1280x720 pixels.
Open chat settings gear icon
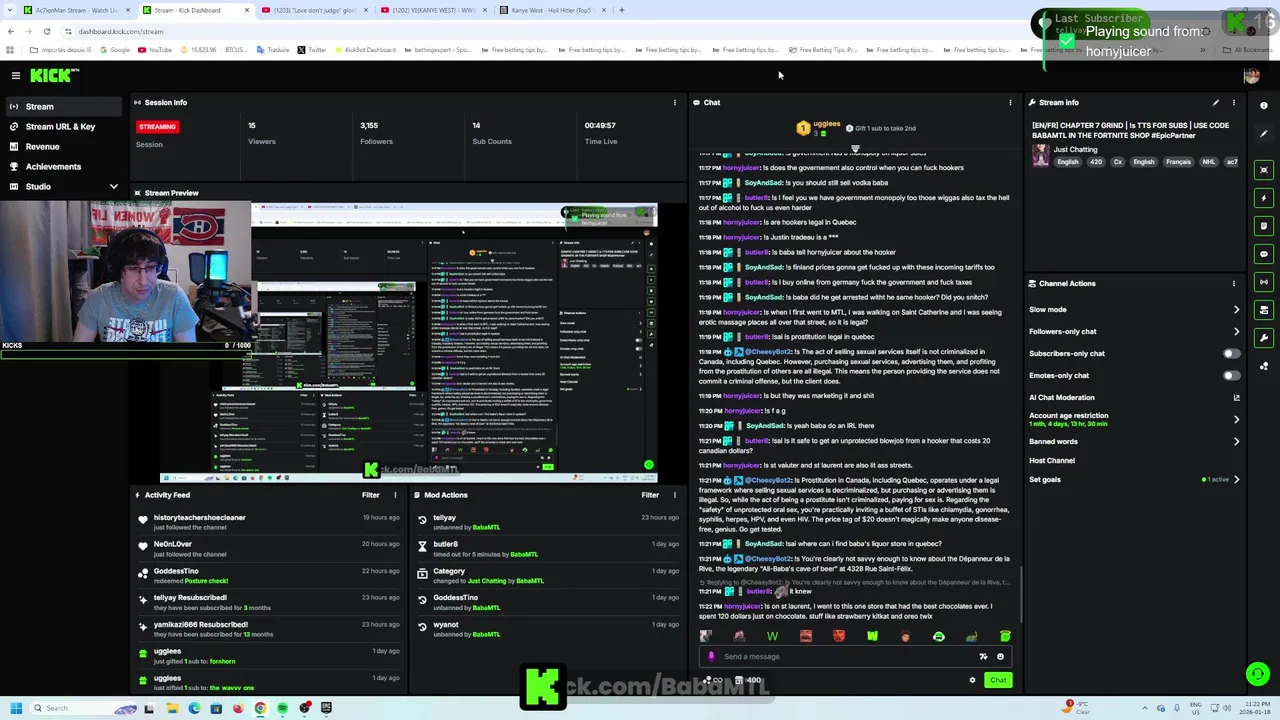972,680
